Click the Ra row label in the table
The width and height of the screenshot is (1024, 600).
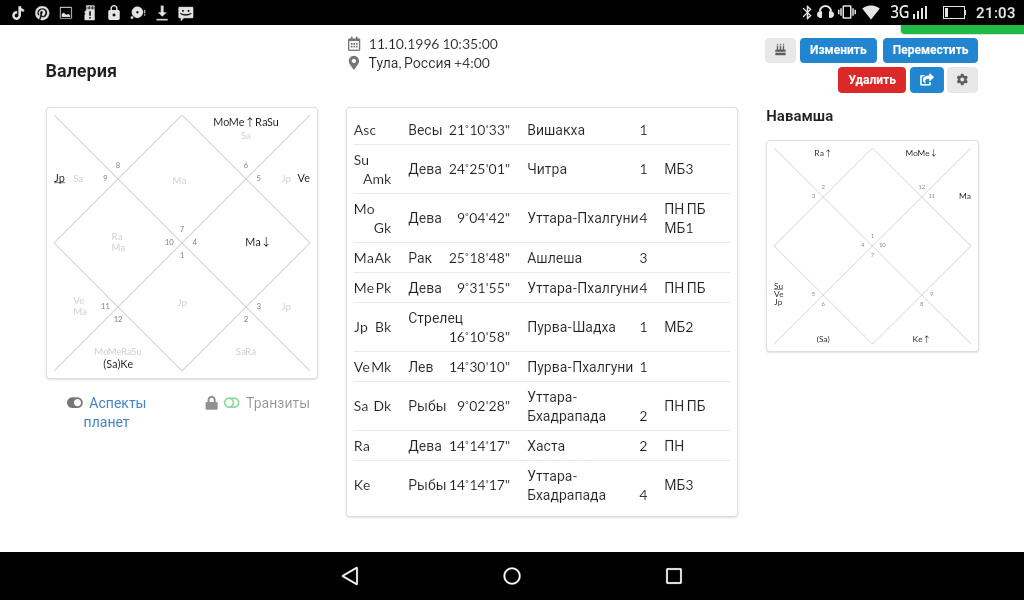coord(362,446)
